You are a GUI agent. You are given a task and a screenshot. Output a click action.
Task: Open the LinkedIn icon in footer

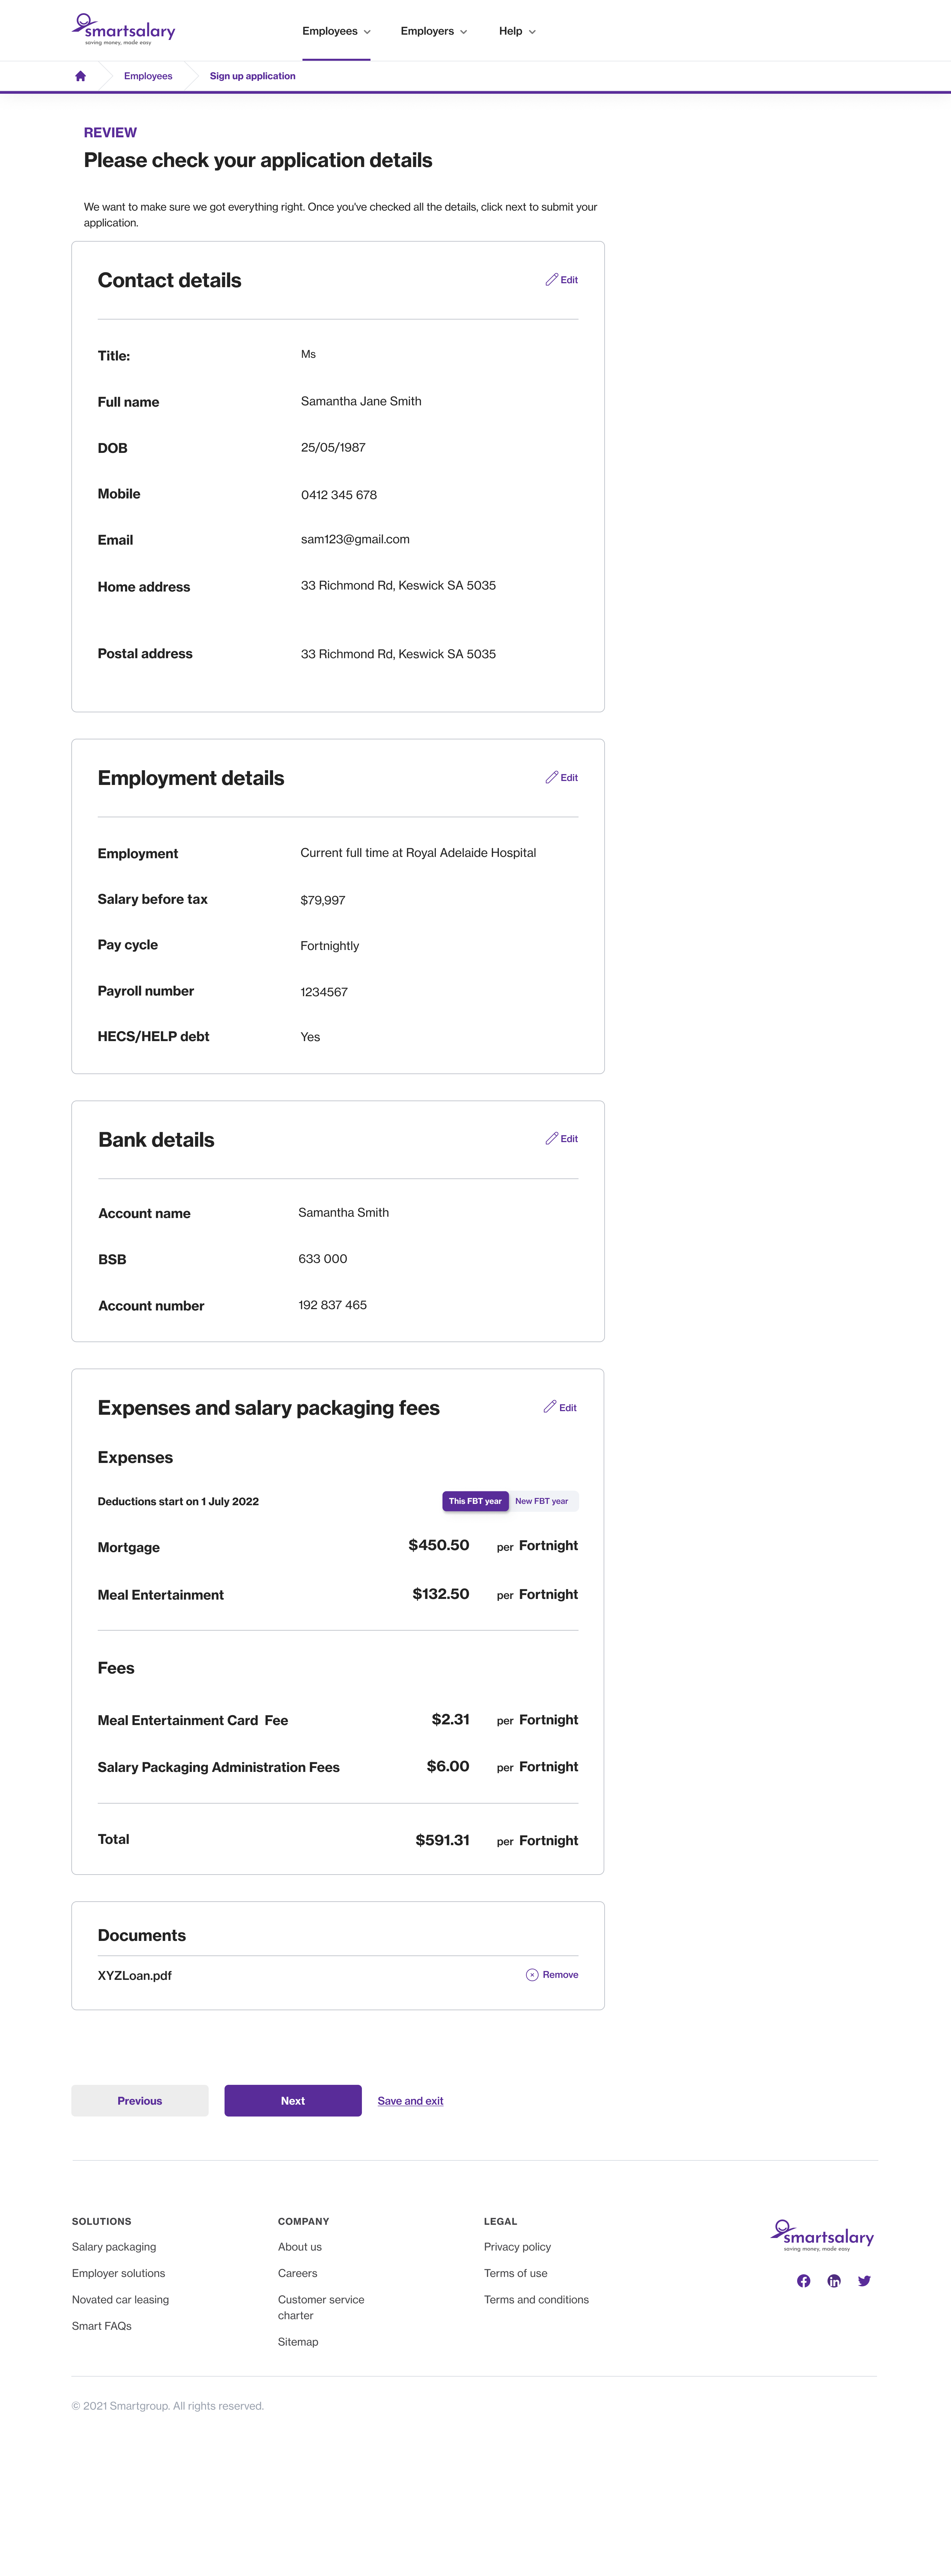[x=834, y=2281]
